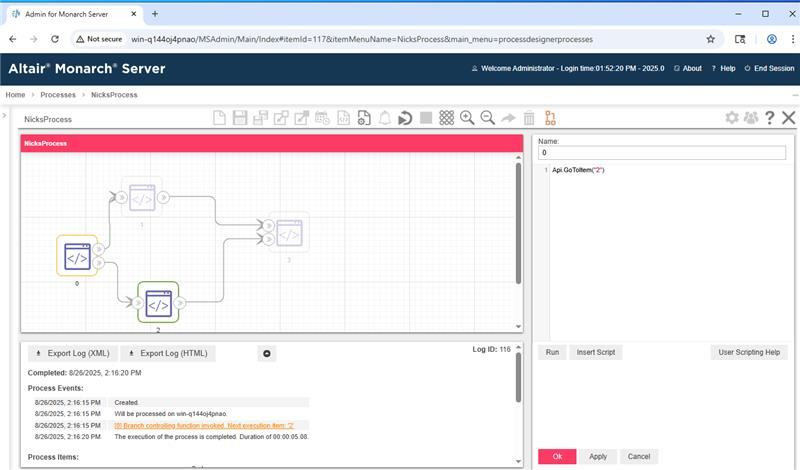Click End Session in the header
This screenshot has width=800, height=470.
coord(769,68)
